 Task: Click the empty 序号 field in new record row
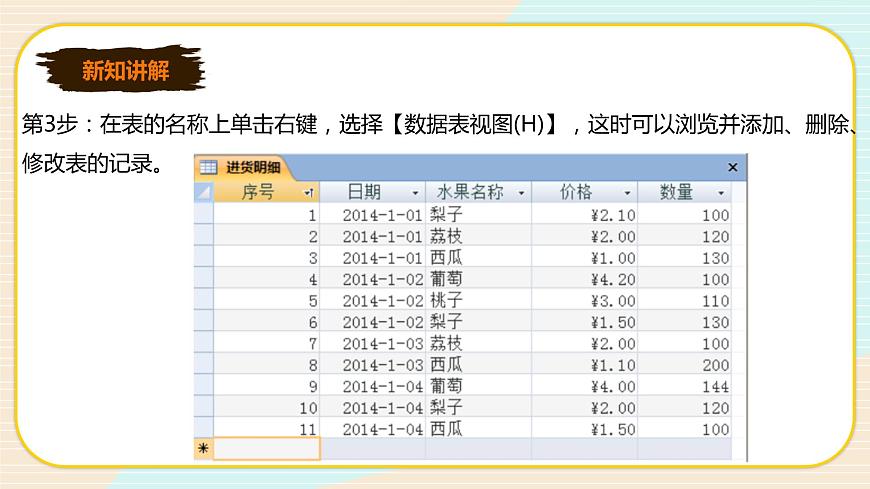coord(266,448)
